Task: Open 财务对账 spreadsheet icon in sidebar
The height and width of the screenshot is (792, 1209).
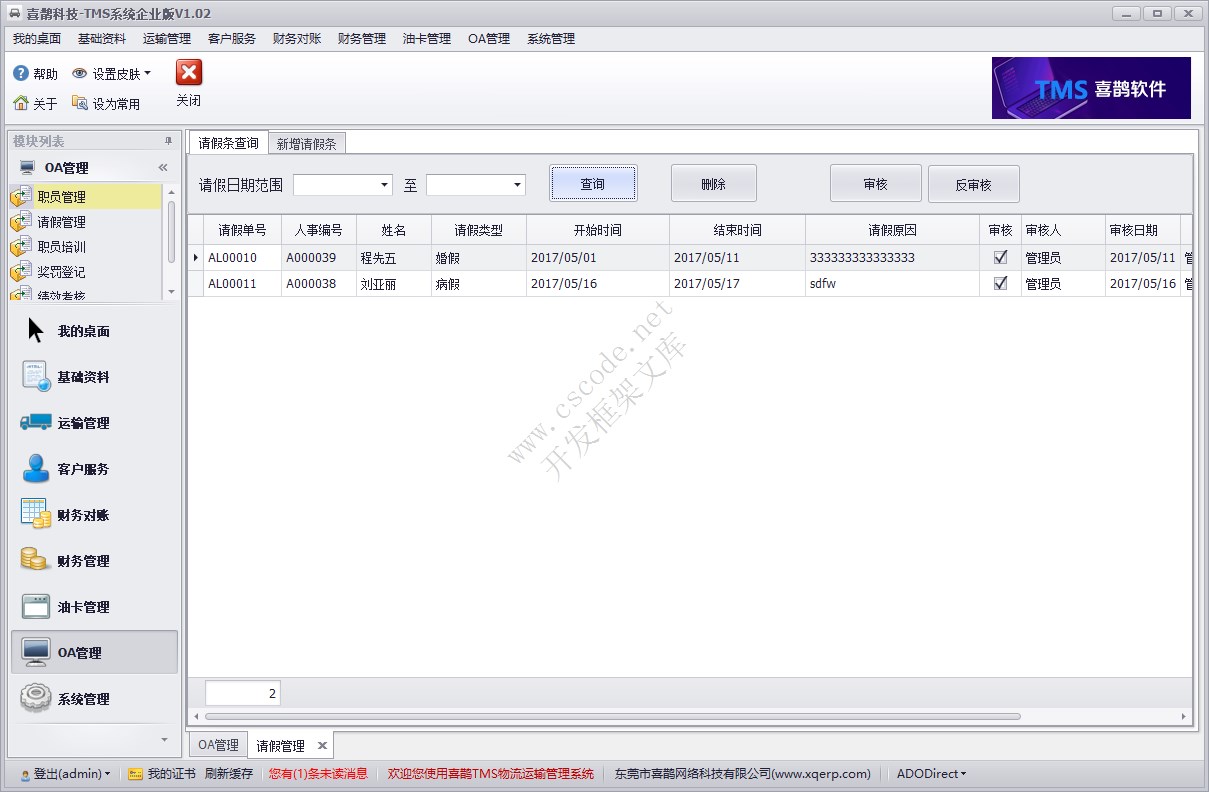Action: 36,514
